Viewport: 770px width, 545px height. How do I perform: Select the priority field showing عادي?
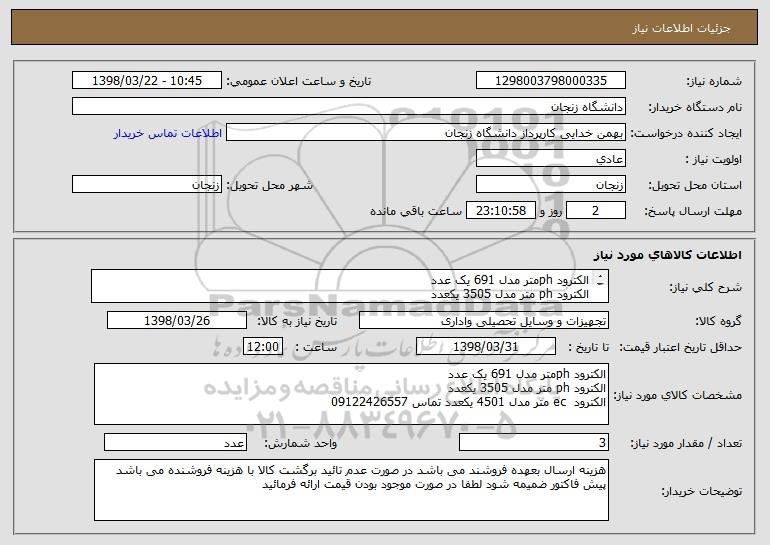click(550, 159)
